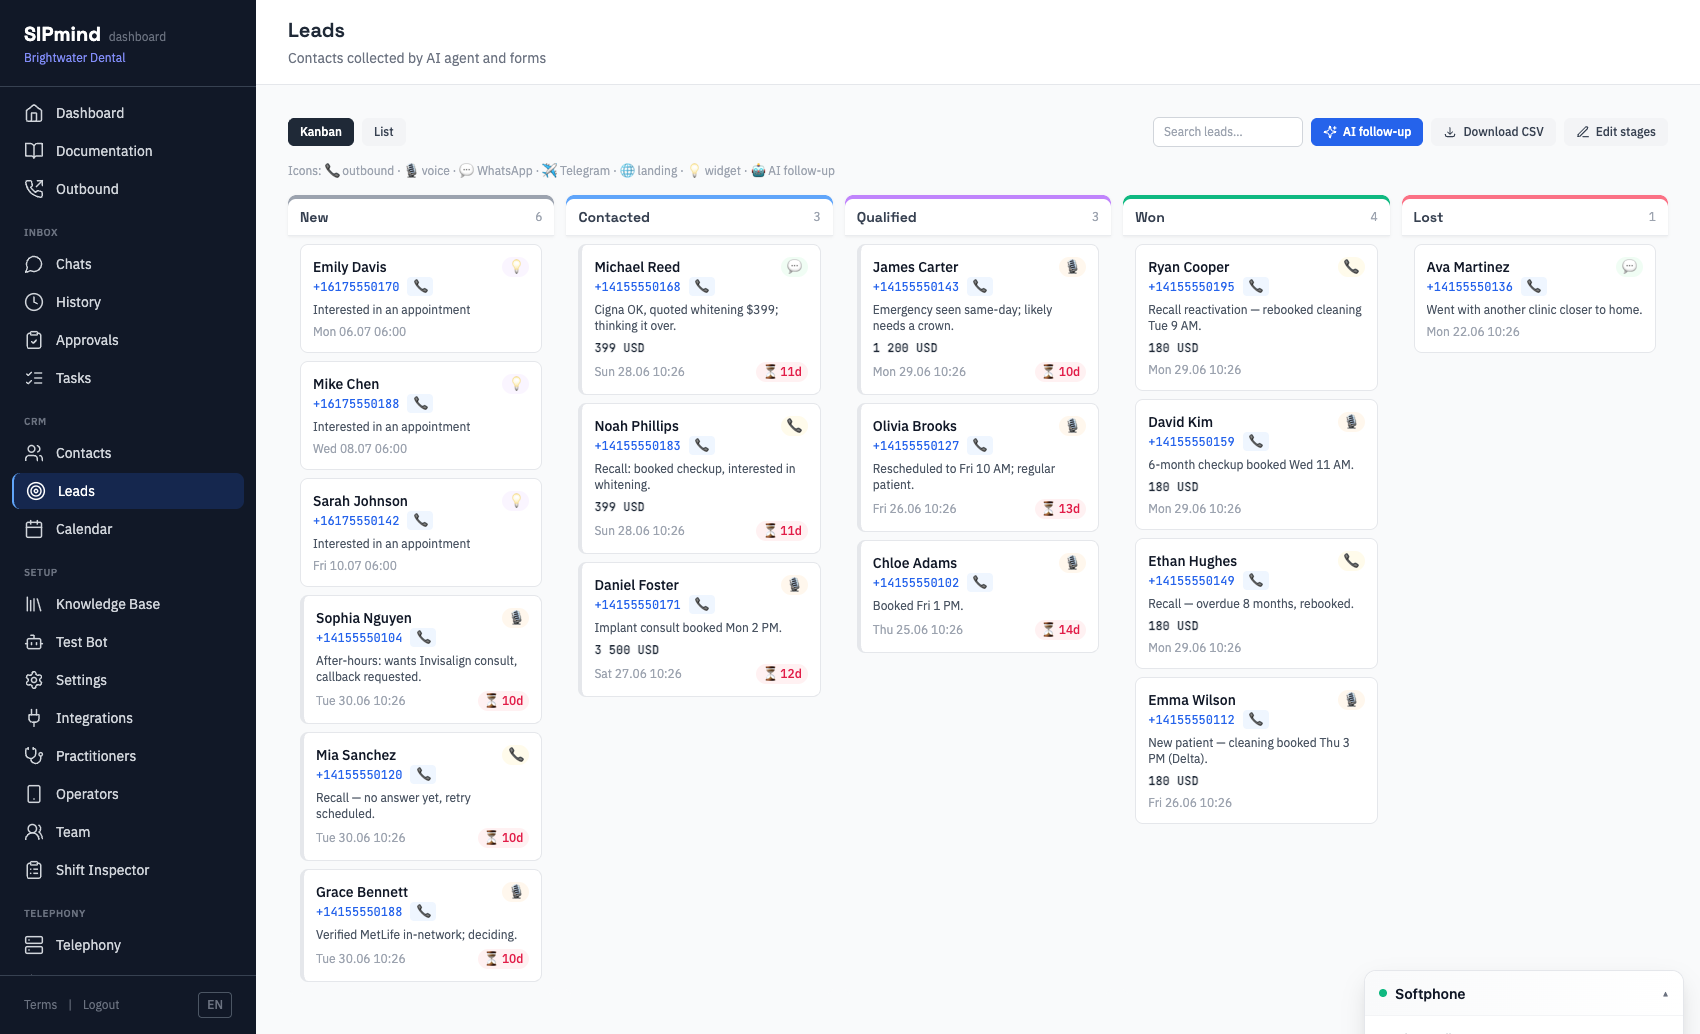This screenshot has height=1034, width=1700.
Task: Click the Contacted column header
Action: pyautogui.click(x=699, y=217)
